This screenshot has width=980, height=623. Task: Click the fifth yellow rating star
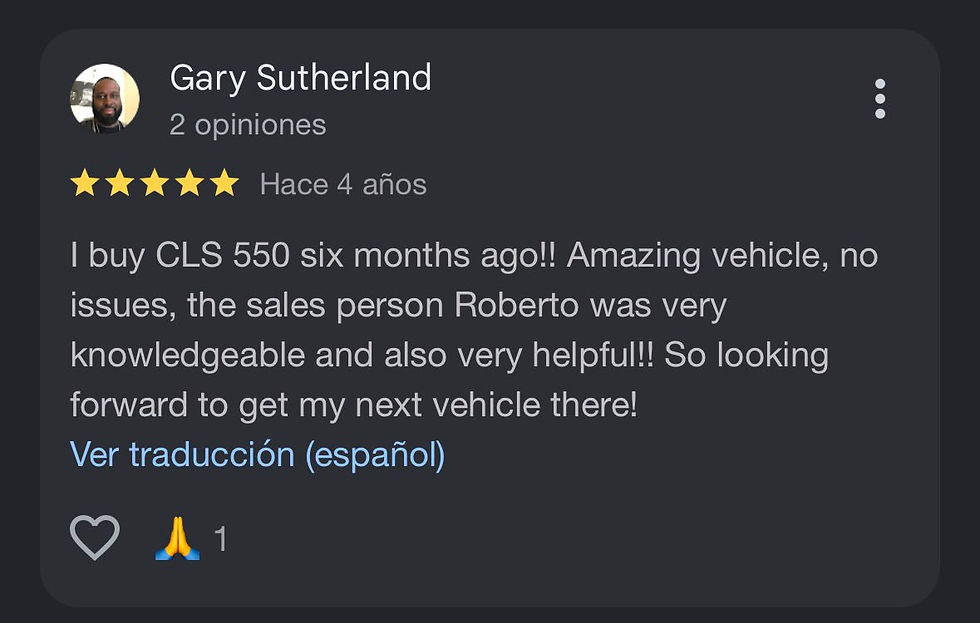tap(224, 183)
